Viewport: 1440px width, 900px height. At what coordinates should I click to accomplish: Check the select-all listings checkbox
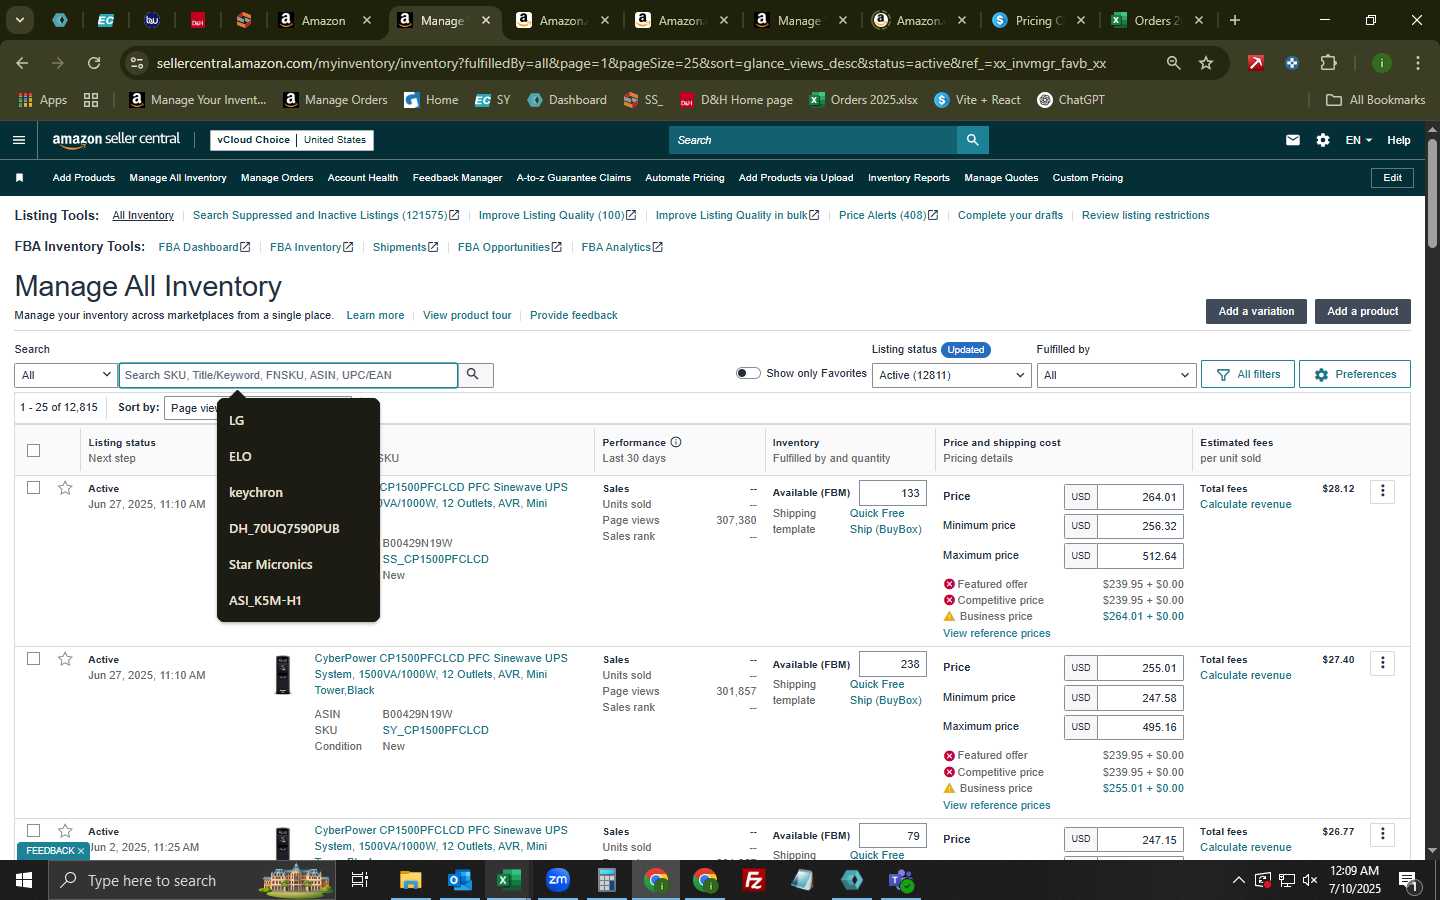(x=33, y=450)
